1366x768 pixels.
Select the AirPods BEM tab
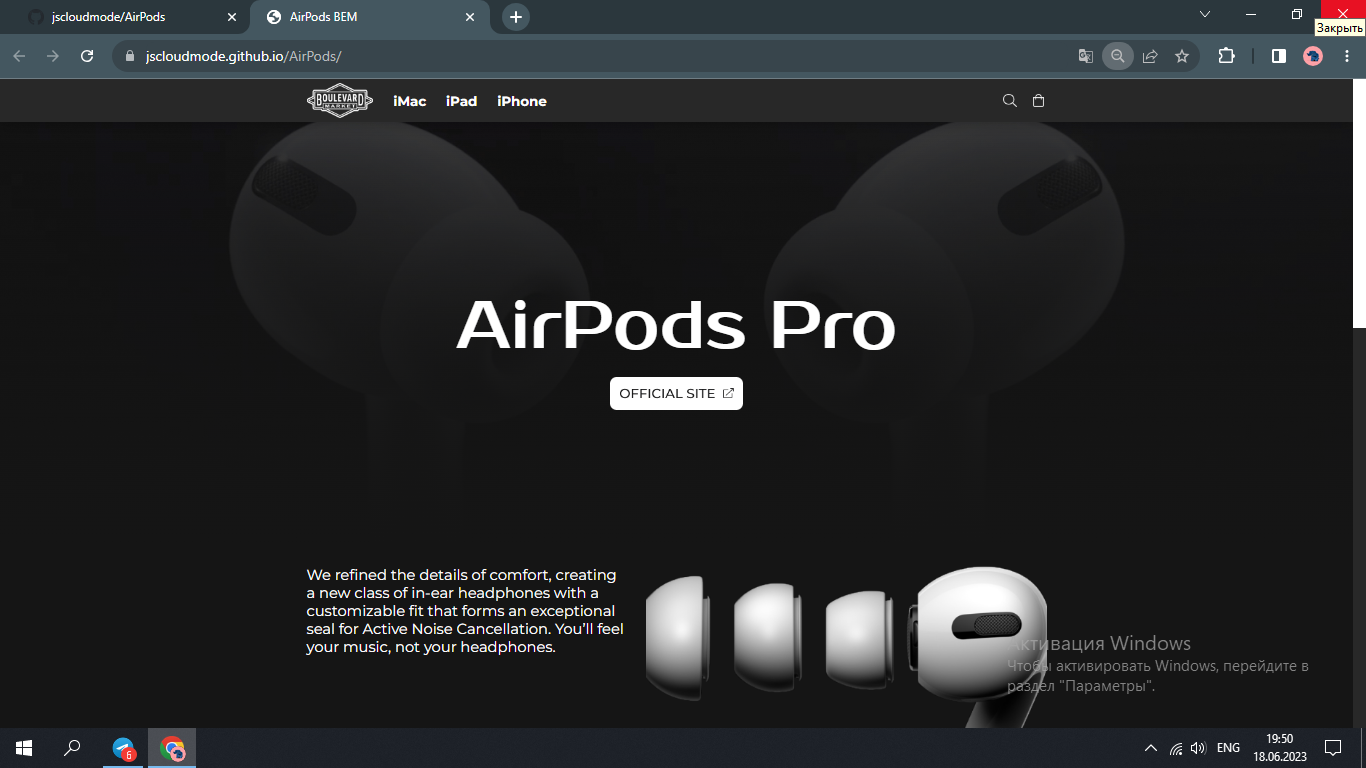(368, 17)
